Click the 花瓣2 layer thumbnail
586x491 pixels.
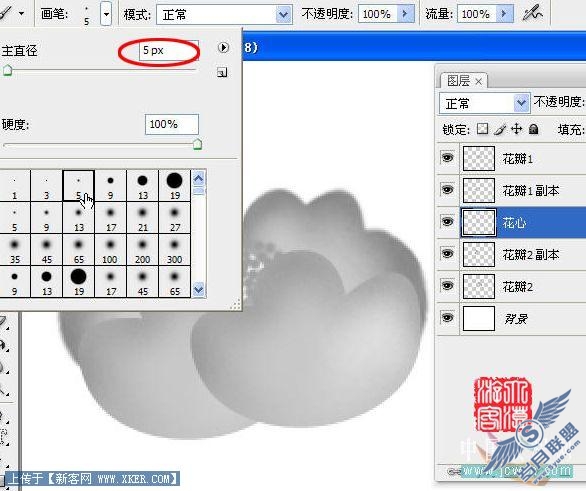coord(479,287)
